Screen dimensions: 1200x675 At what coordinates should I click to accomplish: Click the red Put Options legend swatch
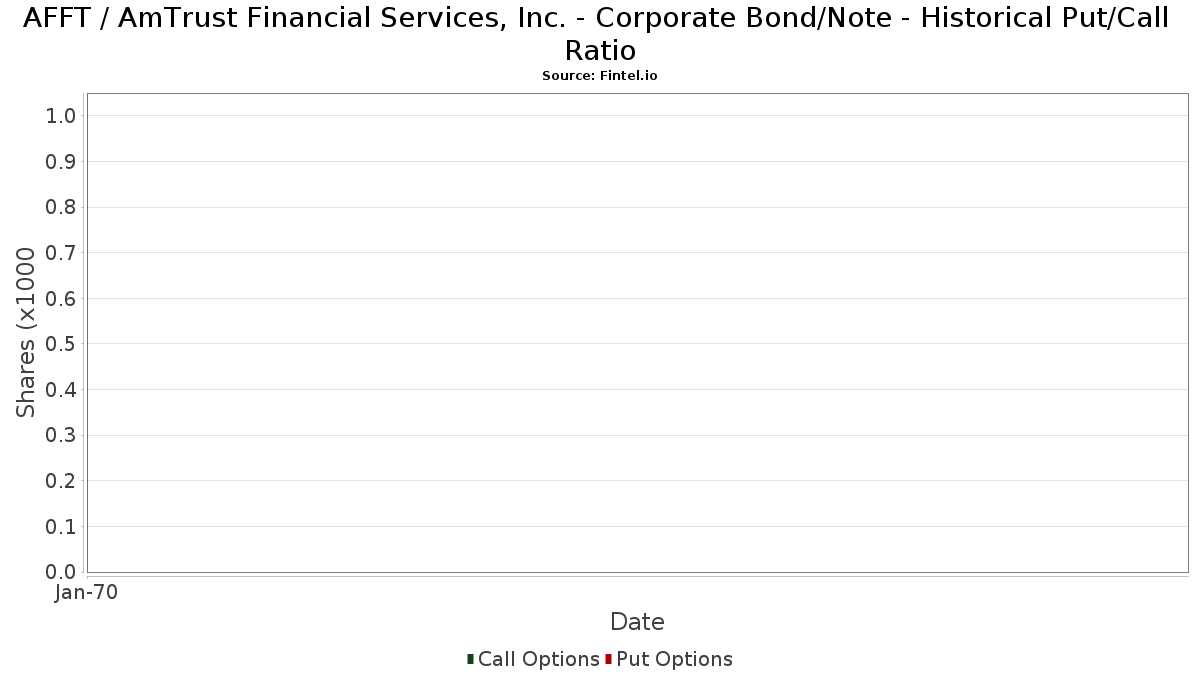pyautogui.click(x=608, y=659)
